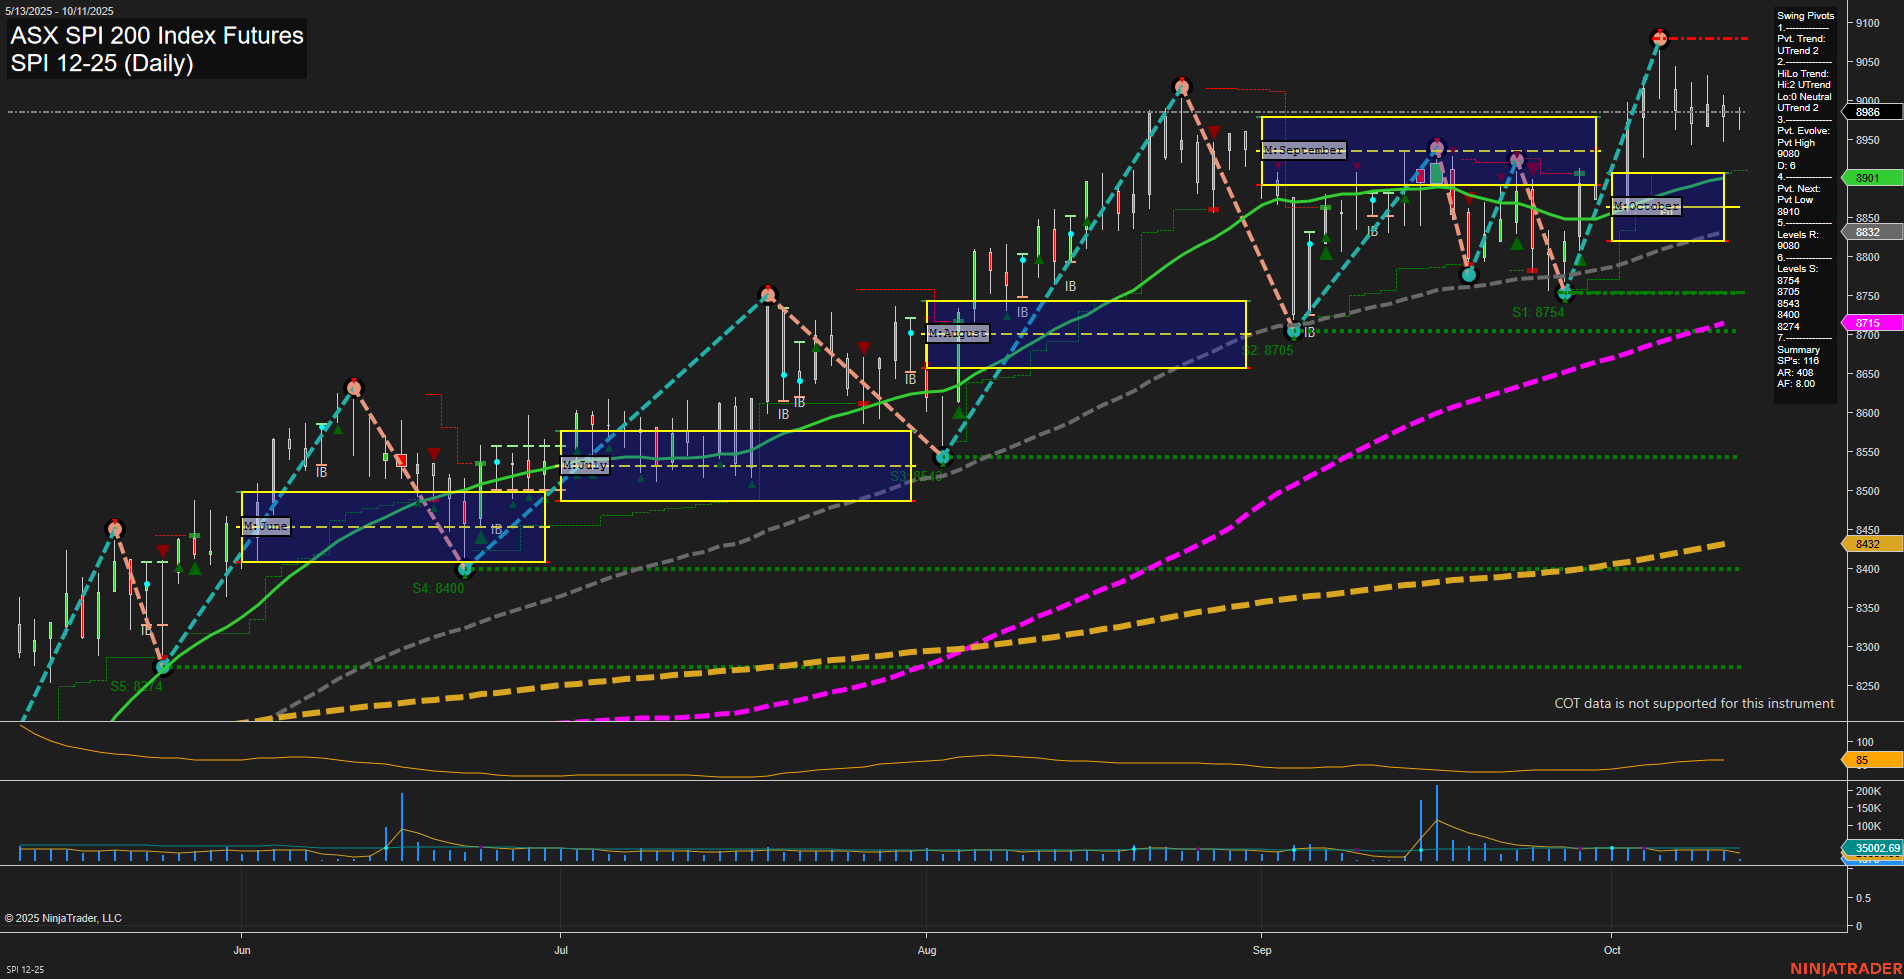Click the green 8901 price level tag
Image resolution: width=1904 pixels, height=979 pixels.
1869,178
